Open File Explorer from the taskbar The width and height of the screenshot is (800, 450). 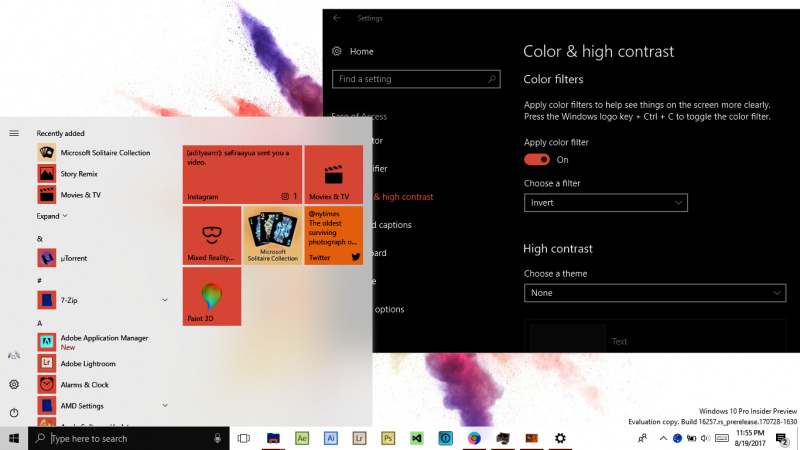[273, 438]
